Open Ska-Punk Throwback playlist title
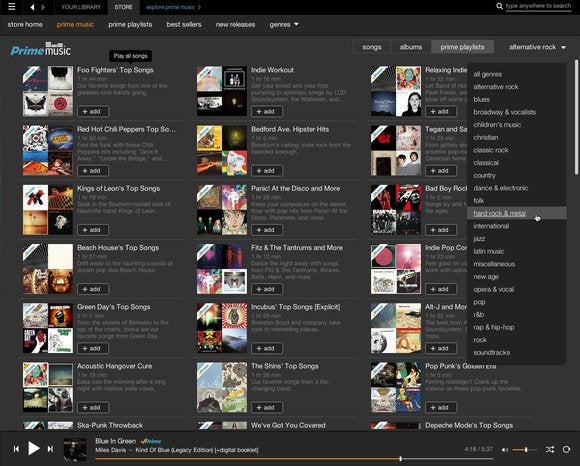Image resolution: width=580 pixels, height=466 pixels. point(110,425)
